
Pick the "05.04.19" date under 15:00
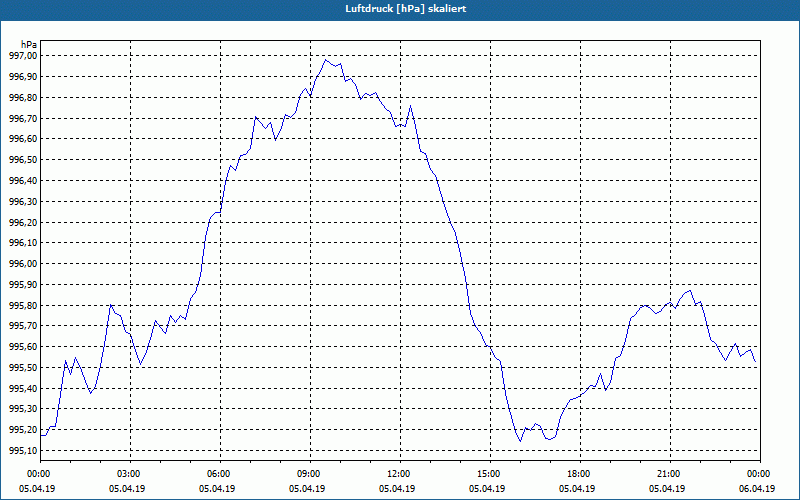pos(487,489)
